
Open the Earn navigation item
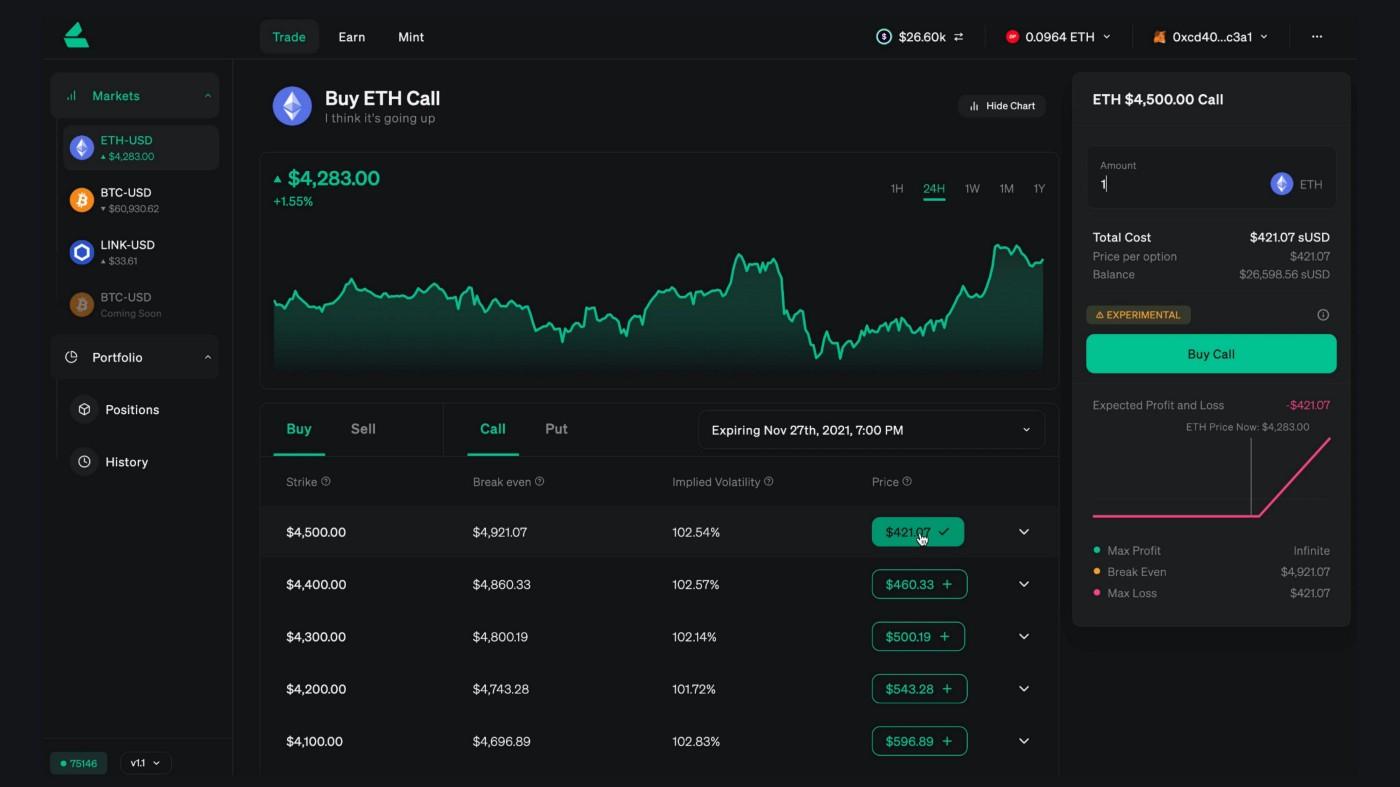click(351, 36)
